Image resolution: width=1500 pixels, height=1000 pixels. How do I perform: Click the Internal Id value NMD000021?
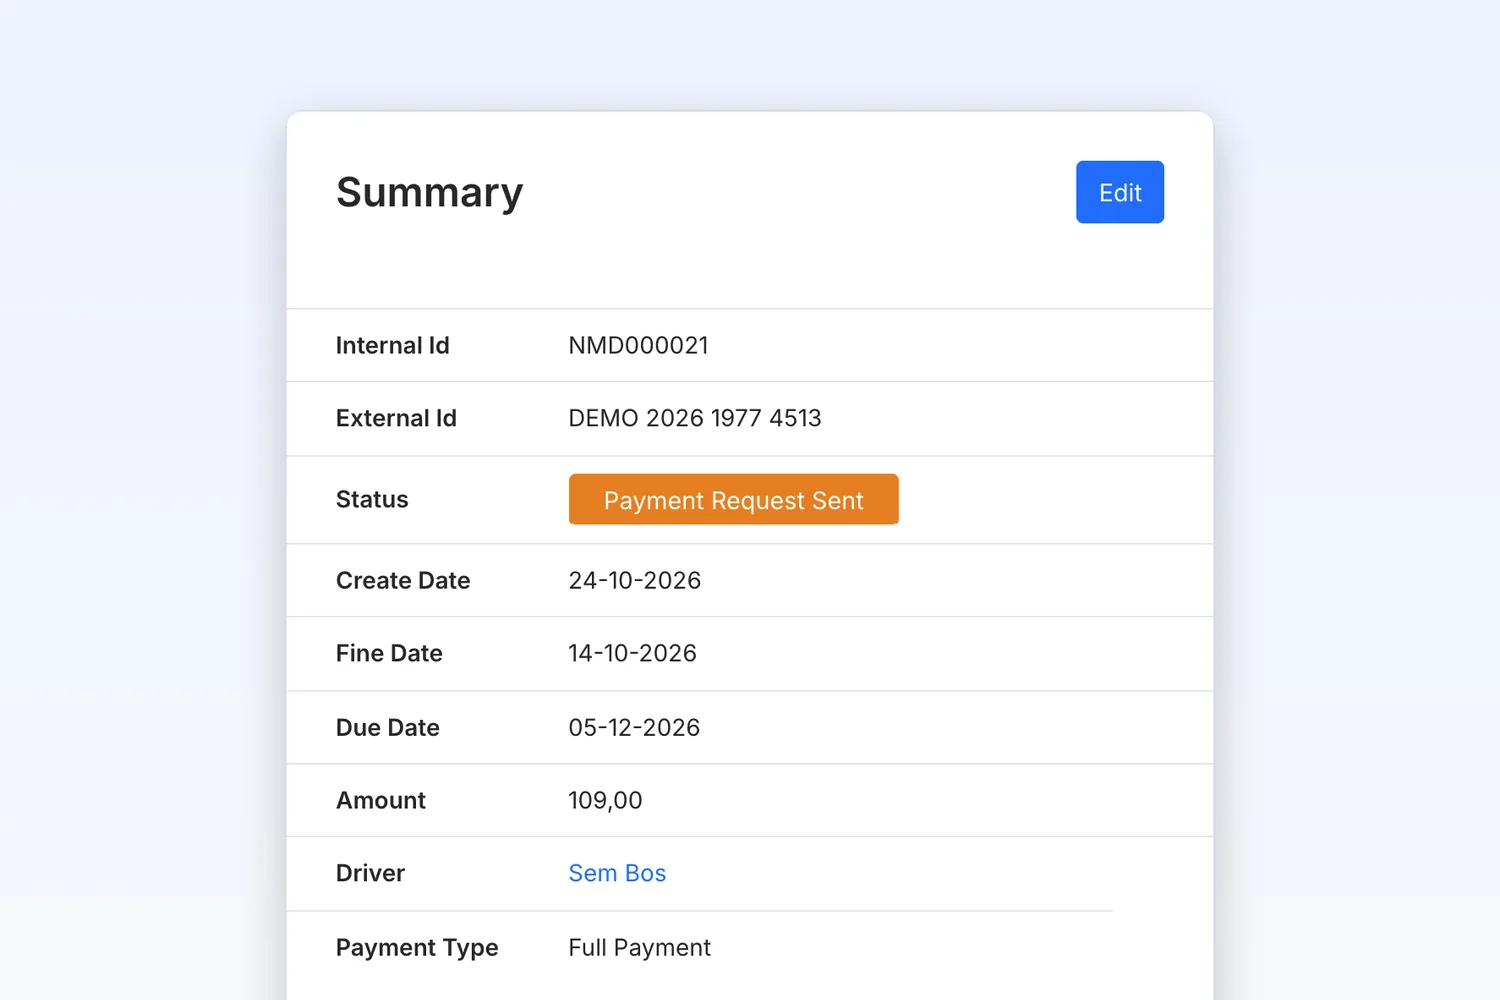pyautogui.click(x=638, y=345)
